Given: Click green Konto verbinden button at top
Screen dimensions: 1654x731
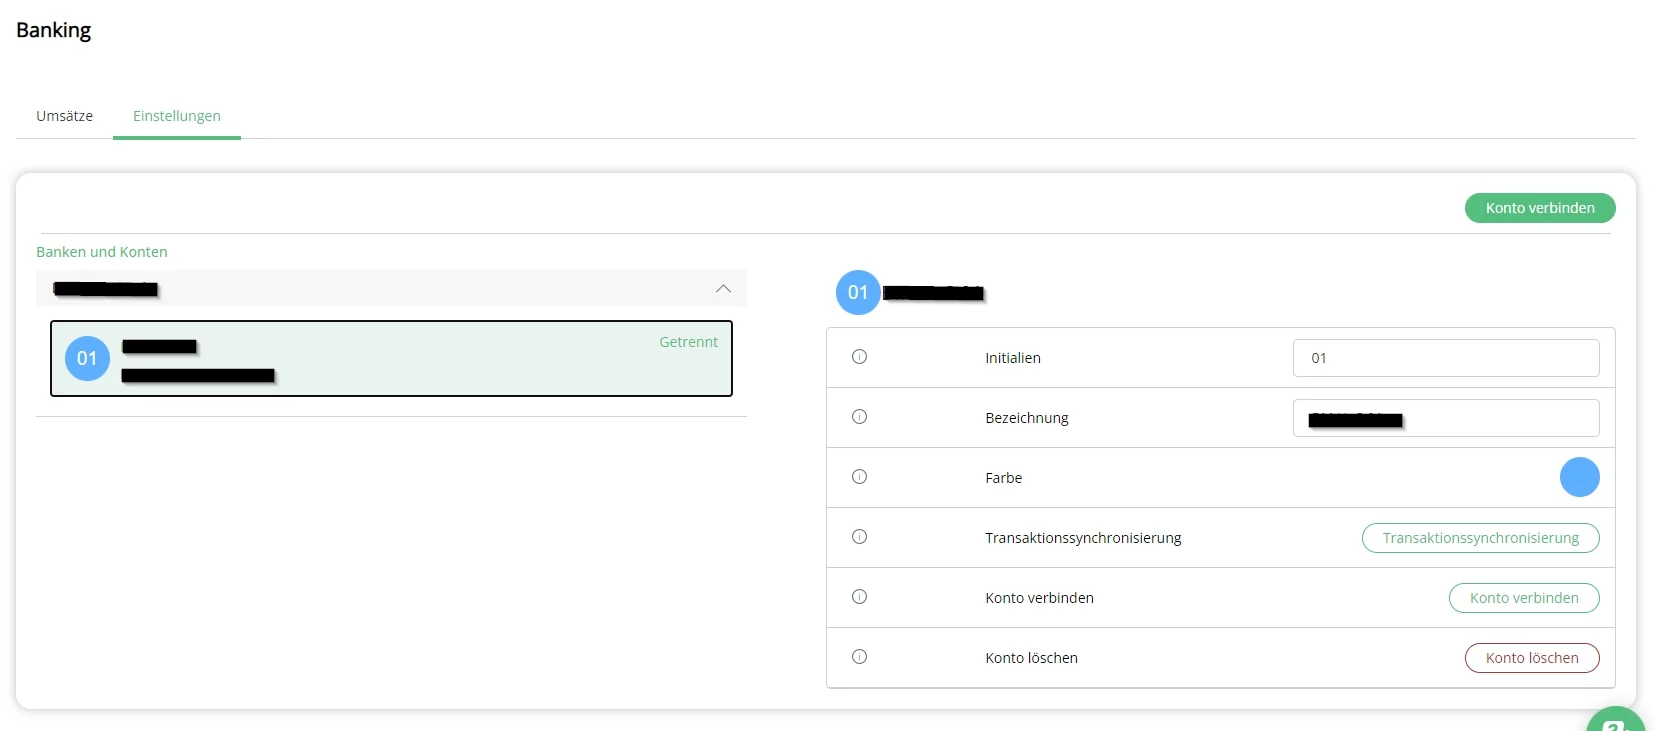Looking at the screenshot, I should coord(1540,208).
